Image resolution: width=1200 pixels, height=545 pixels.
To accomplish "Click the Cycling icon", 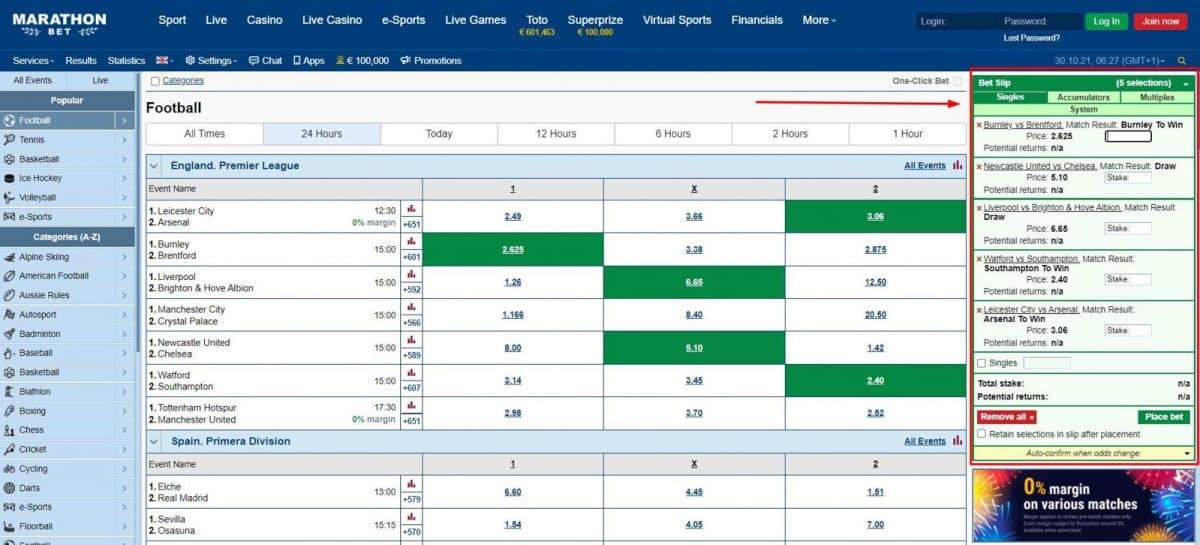I will coord(9,469).
